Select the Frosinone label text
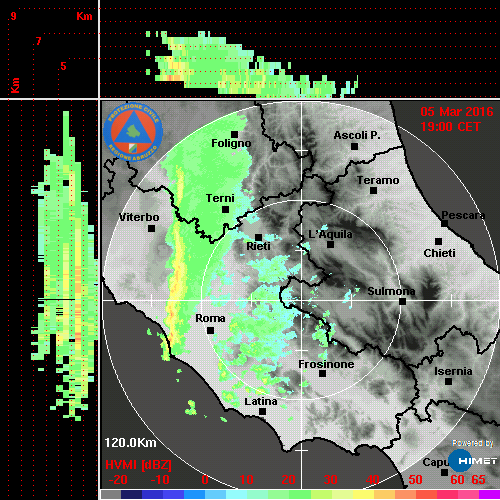The image size is (500, 500). pos(326,364)
